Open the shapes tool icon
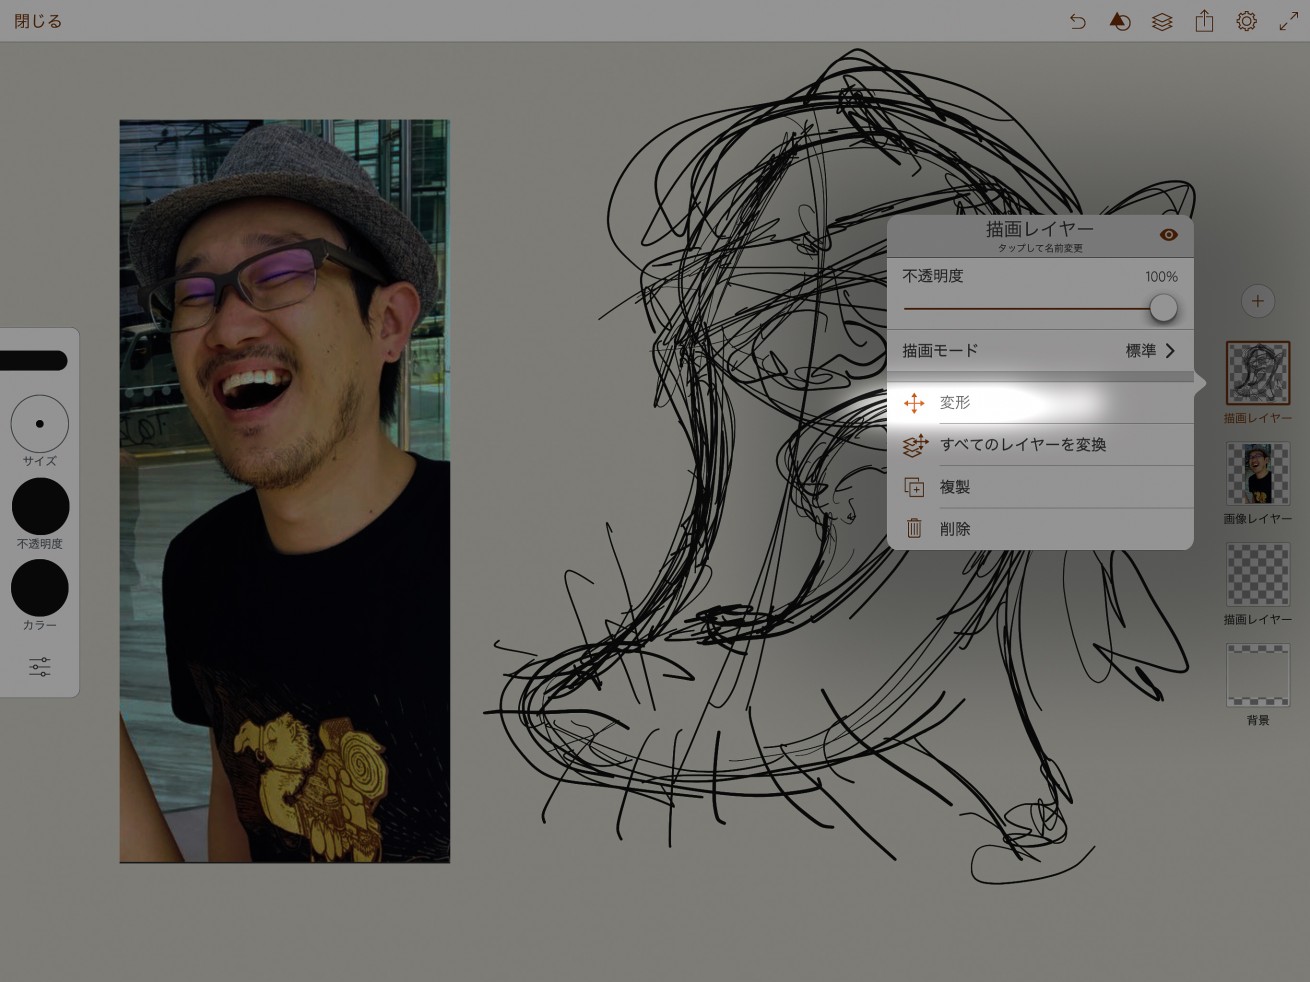Screen dimensions: 1310x982 pos(1120,21)
